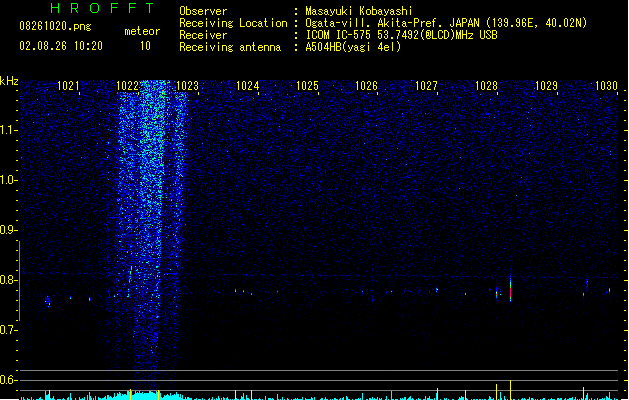Click the Receiving Location field label
This screenshot has width=629, height=400.
pos(233,23)
